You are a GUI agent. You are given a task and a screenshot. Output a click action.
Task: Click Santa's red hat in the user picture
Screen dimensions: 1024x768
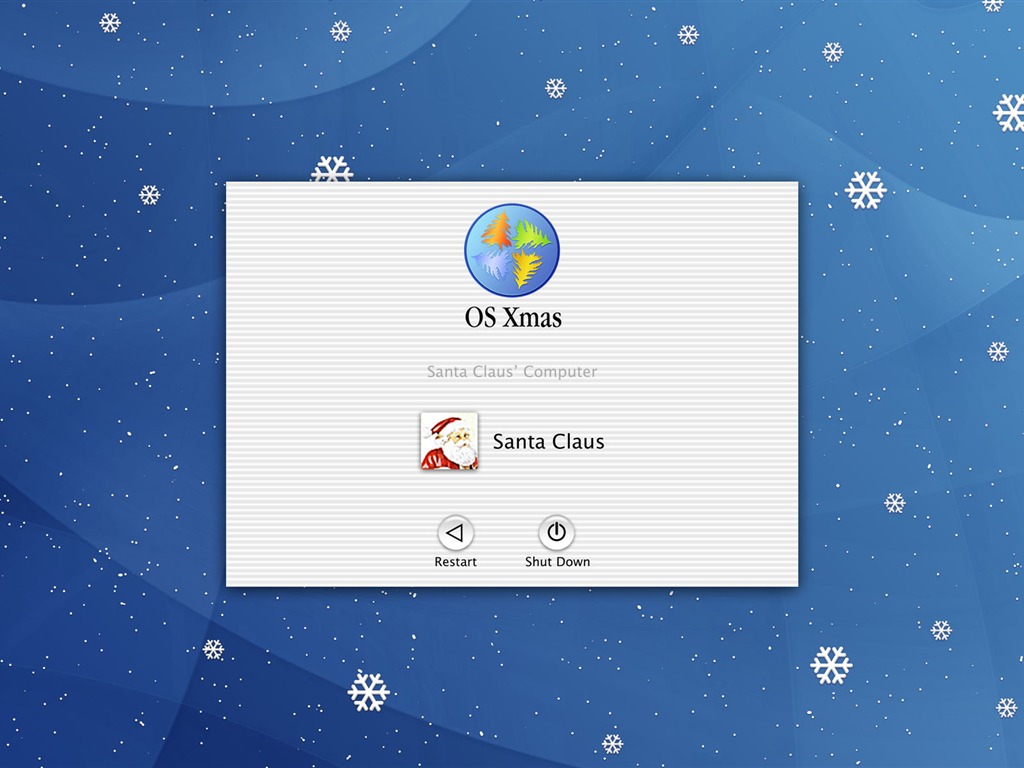[x=441, y=427]
